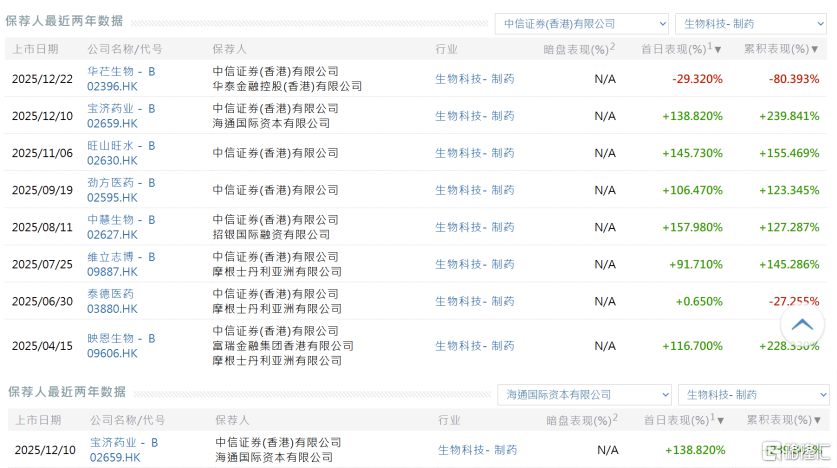This screenshot has height=468, width=837.
Task: Click the top table's 上市日期 column header
Action: [35, 49]
